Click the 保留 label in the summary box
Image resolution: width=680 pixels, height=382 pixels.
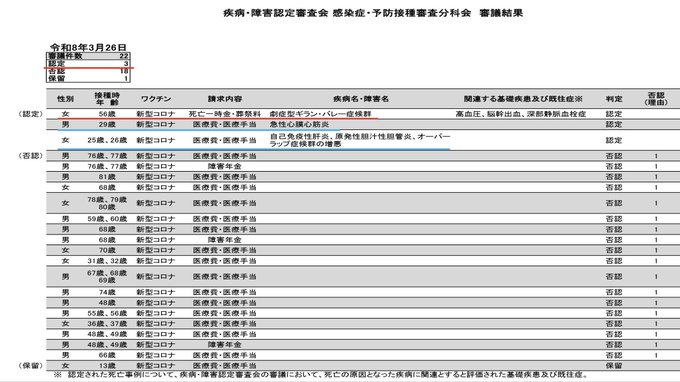57,78
